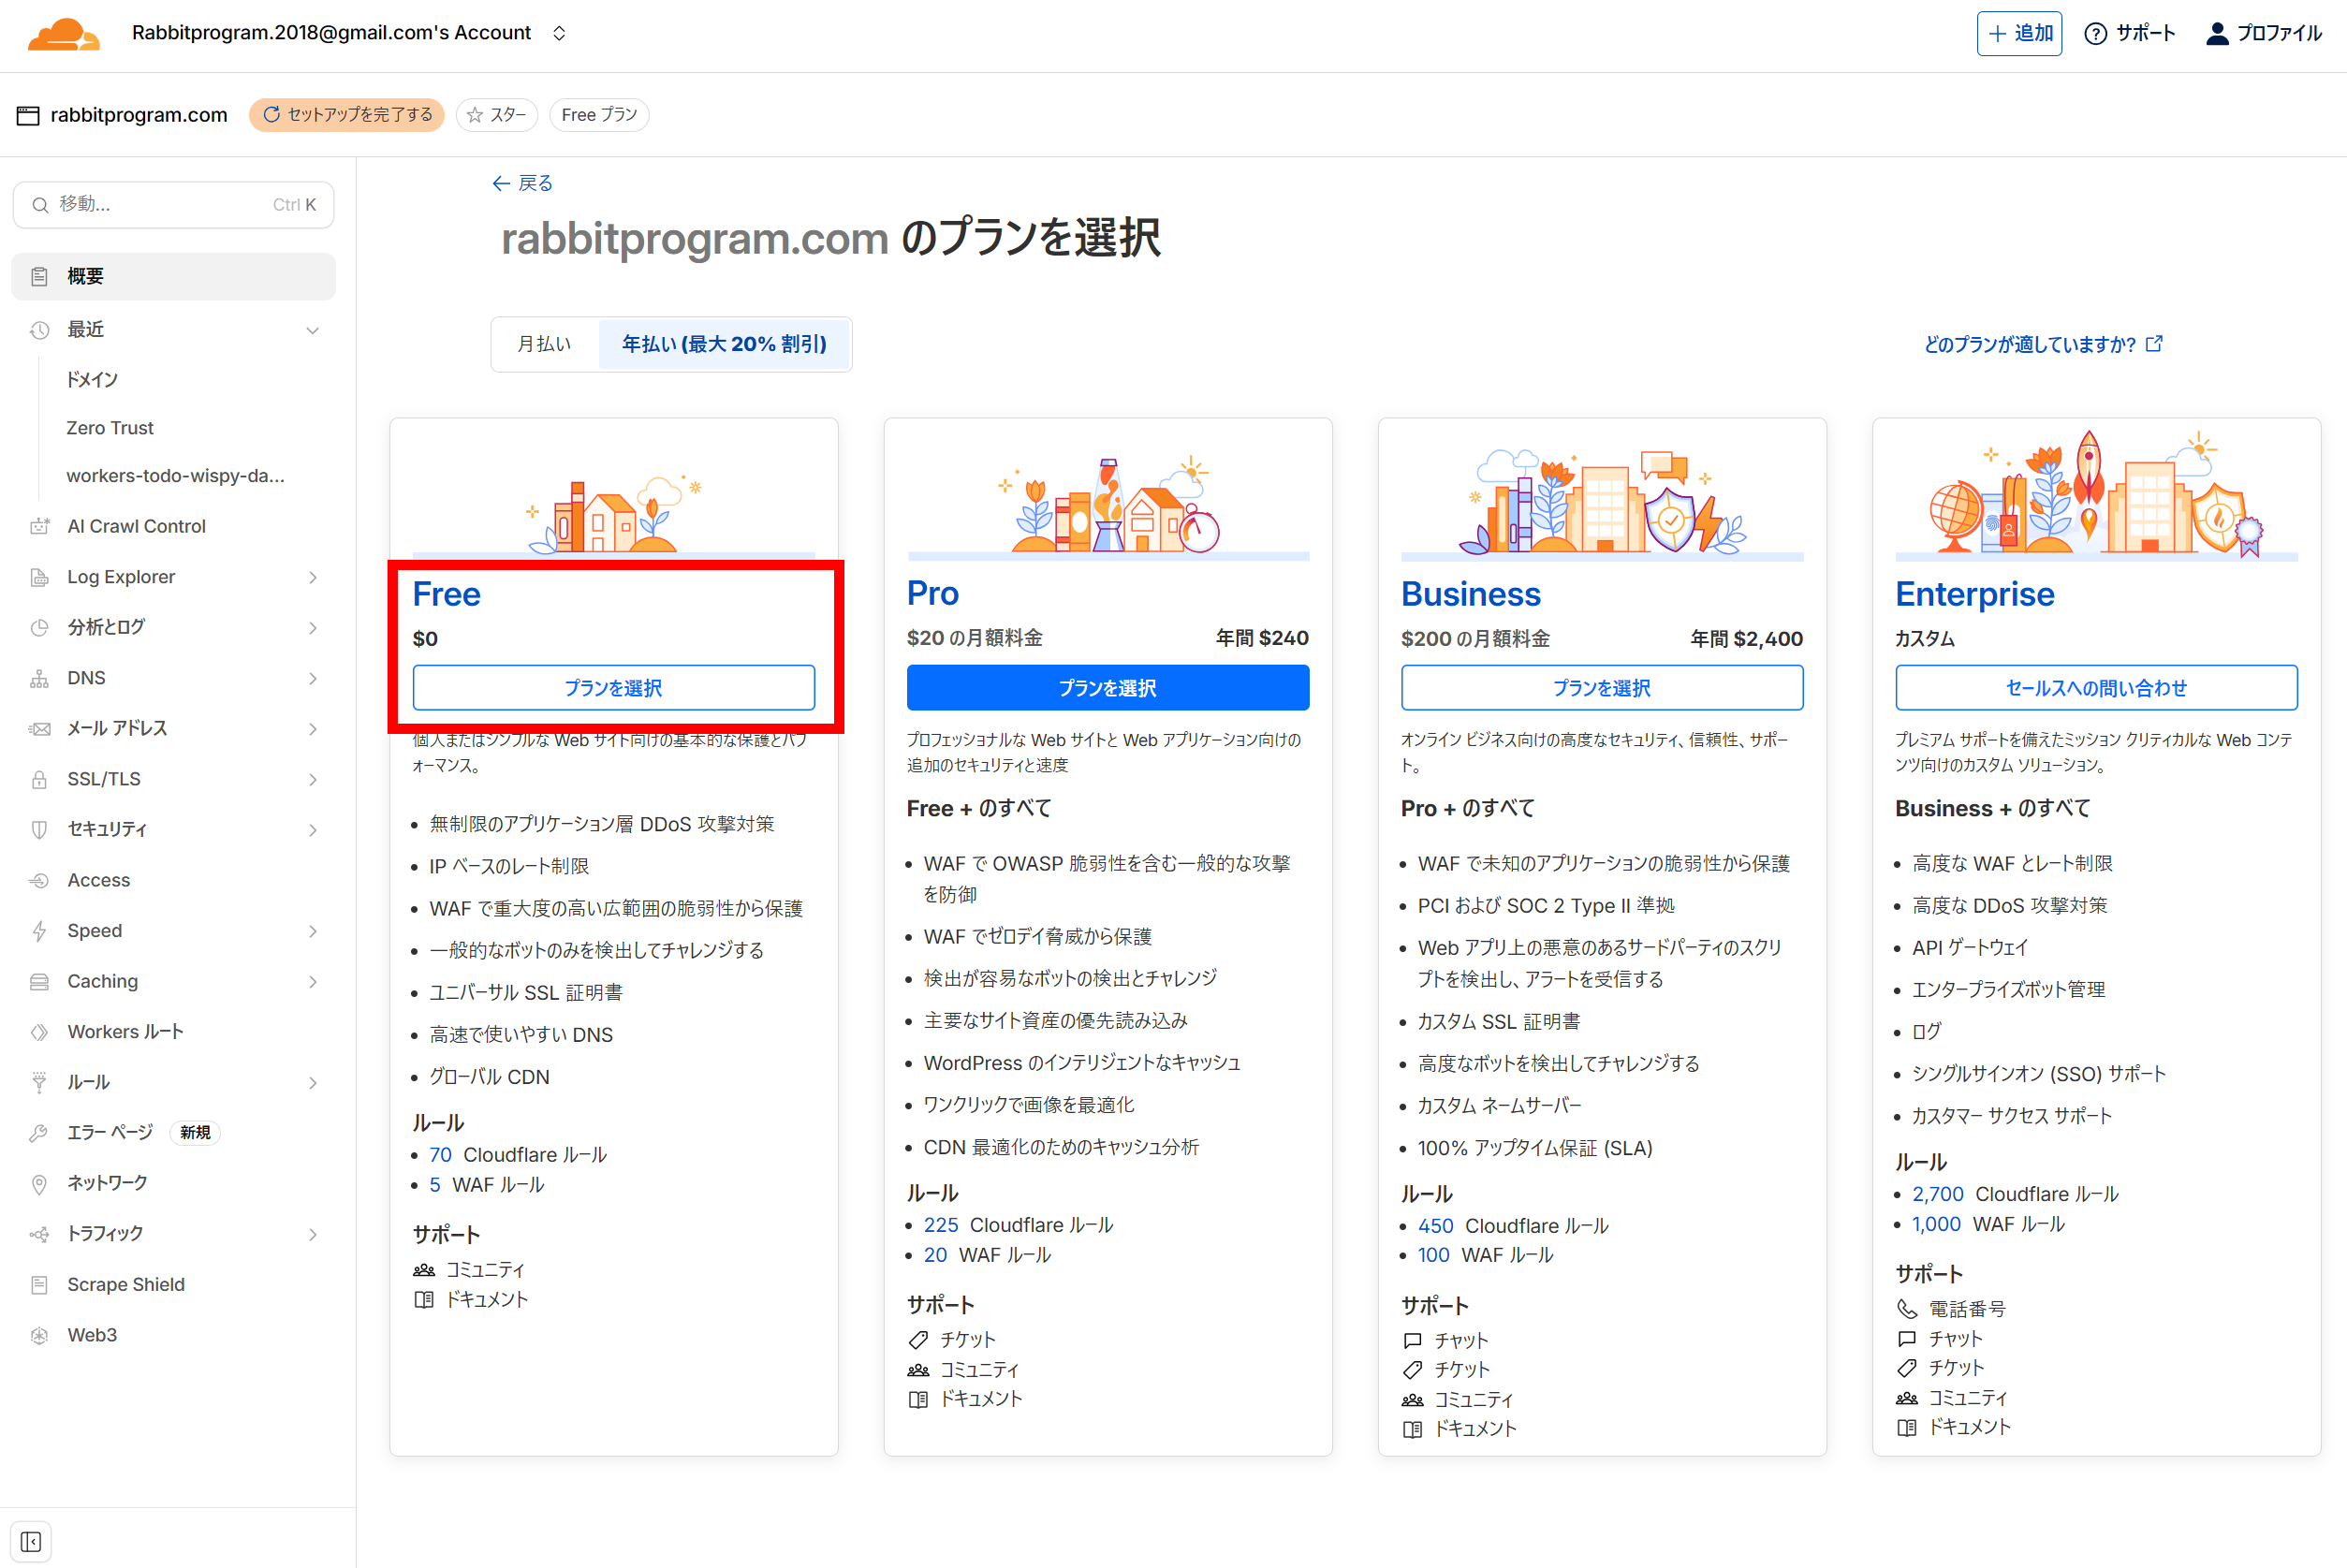
Task: Open the Profile user menu
Action: coord(2263,34)
